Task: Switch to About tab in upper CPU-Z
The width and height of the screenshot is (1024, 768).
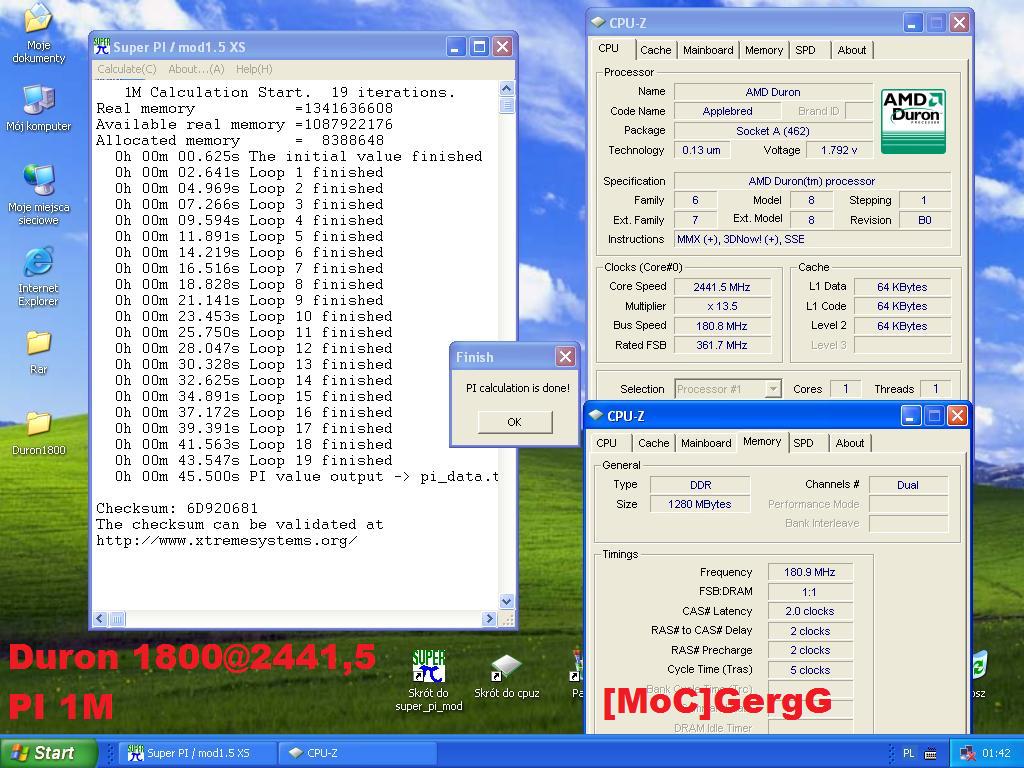Action: (852, 50)
